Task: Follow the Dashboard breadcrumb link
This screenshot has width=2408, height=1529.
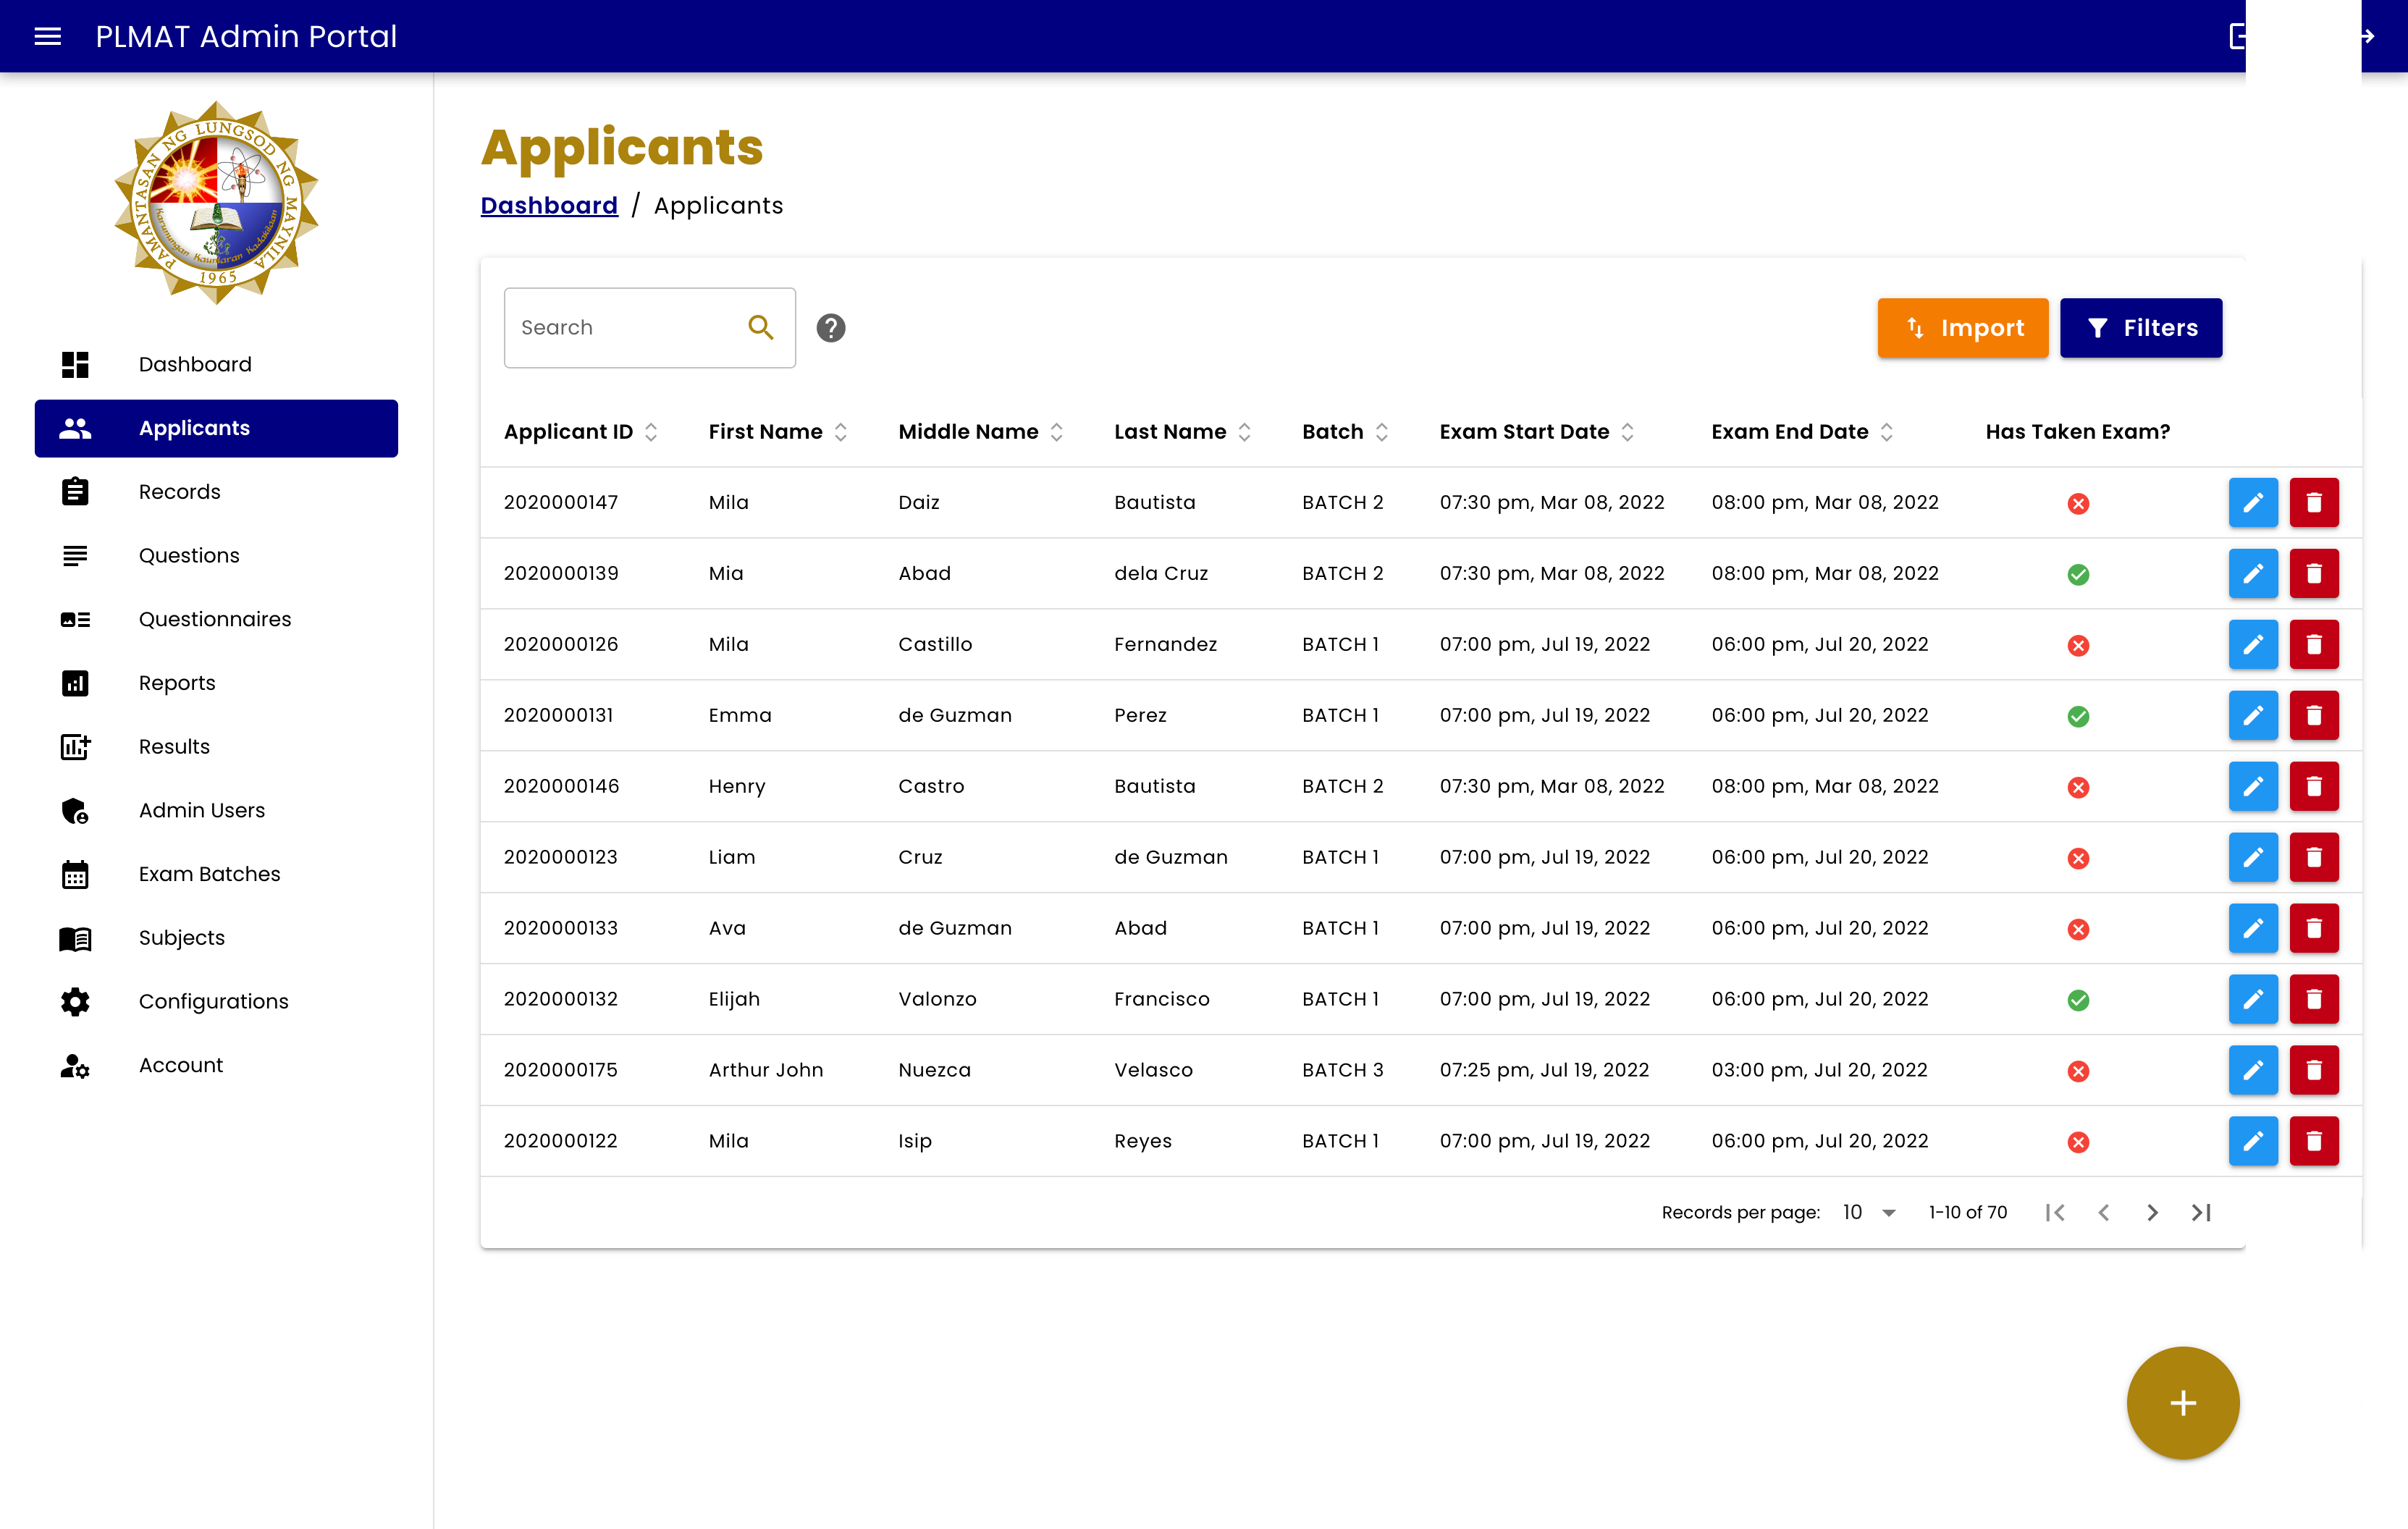Action: (549, 206)
